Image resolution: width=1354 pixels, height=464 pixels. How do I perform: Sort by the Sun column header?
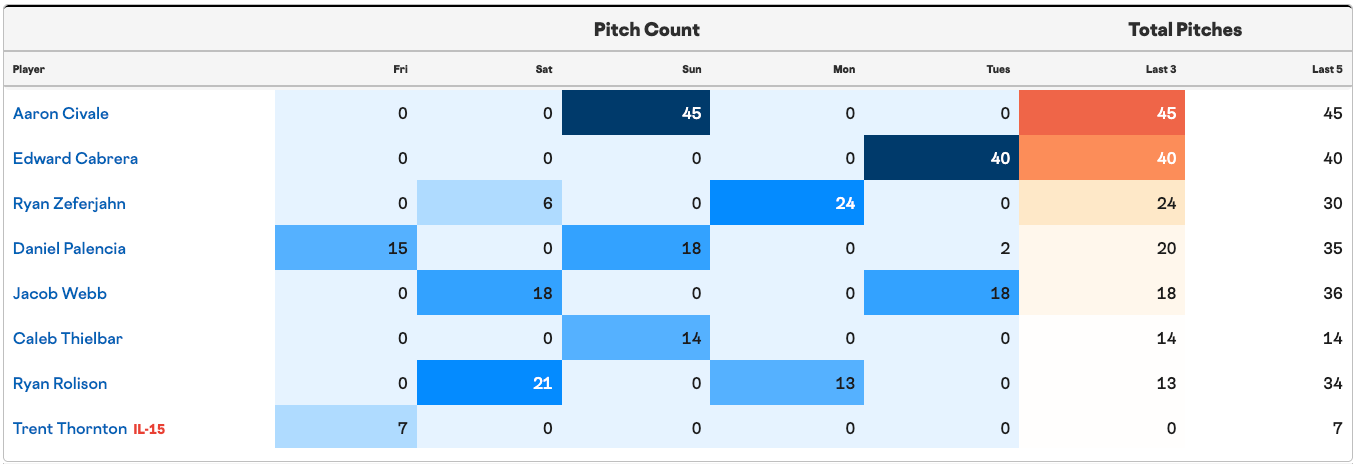pyautogui.click(x=692, y=69)
